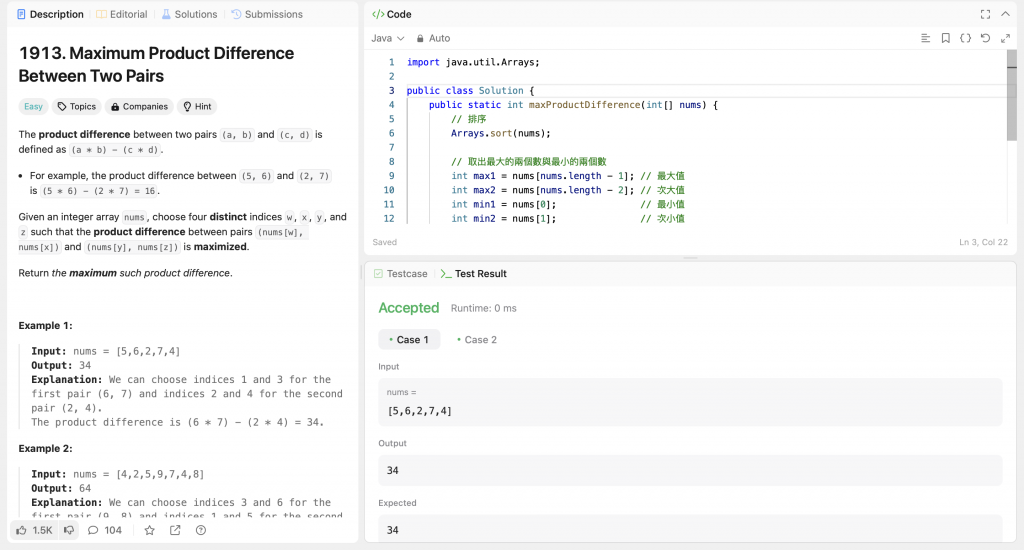The width and height of the screenshot is (1024, 550).
Task: Click the curly braces icon
Action: coord(965,38)
